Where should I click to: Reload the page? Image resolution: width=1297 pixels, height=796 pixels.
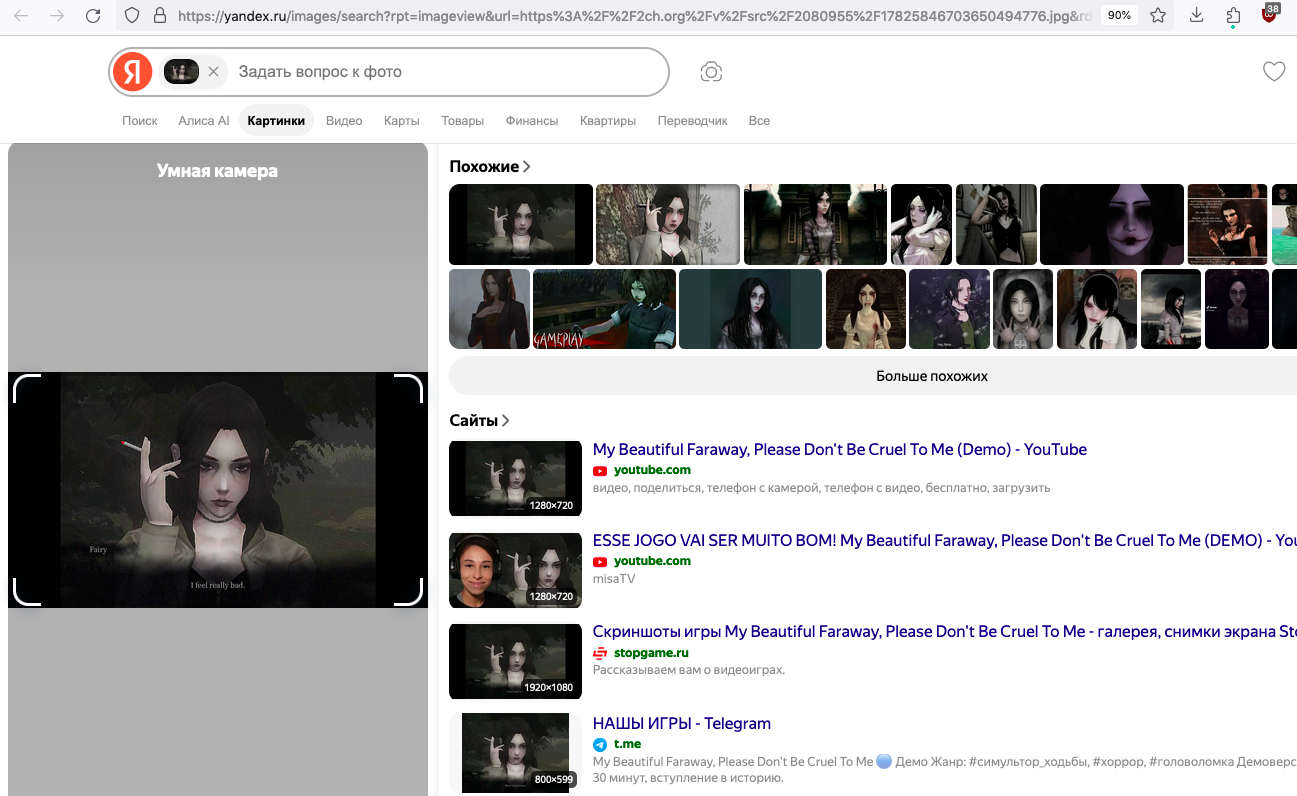point(93,16)
